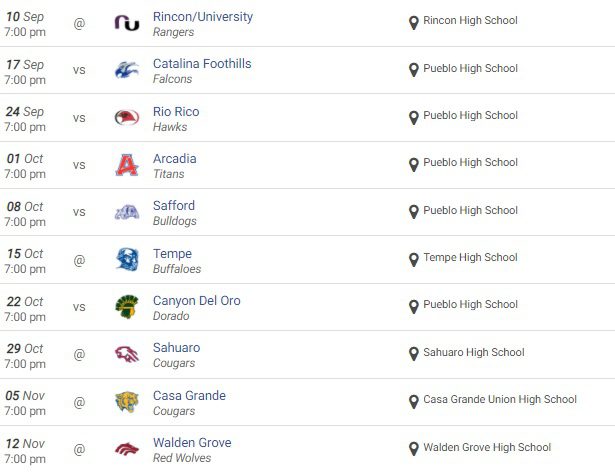Click the Catalina Foothills Falcons logo
Viewport: 615px width, 474px height.
(x=127, y=70)
